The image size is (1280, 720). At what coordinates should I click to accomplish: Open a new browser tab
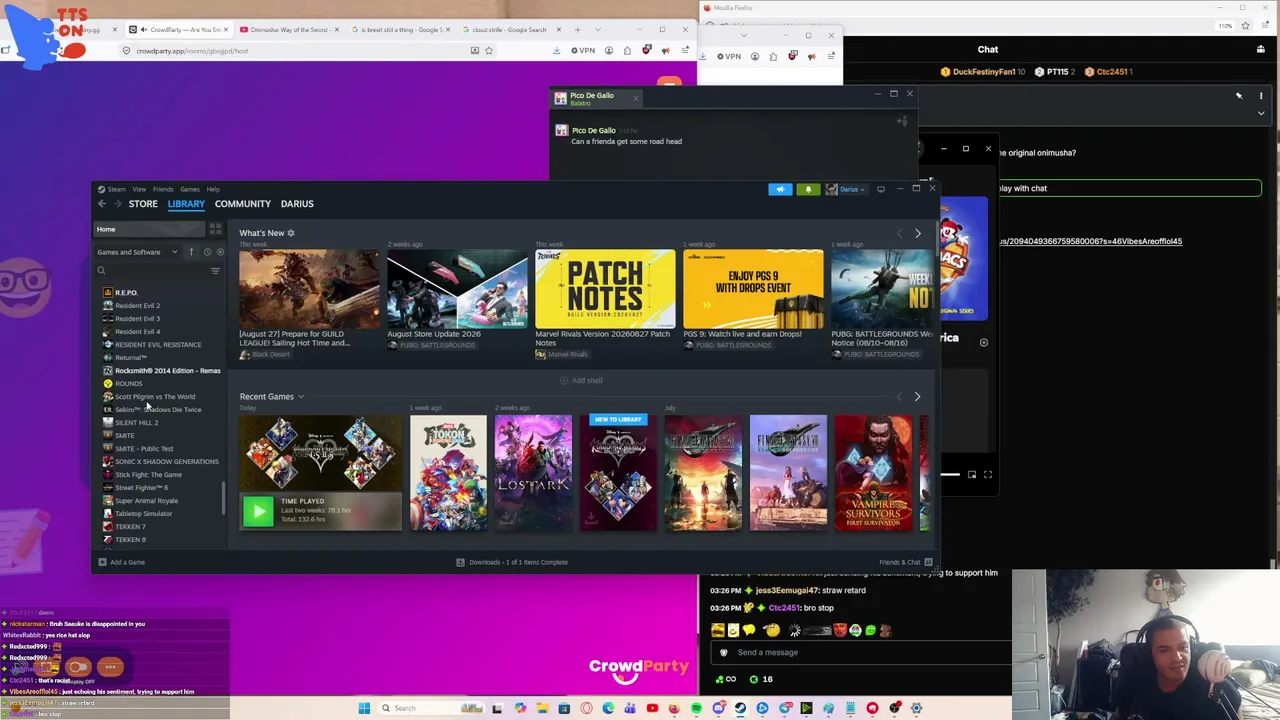577,30
